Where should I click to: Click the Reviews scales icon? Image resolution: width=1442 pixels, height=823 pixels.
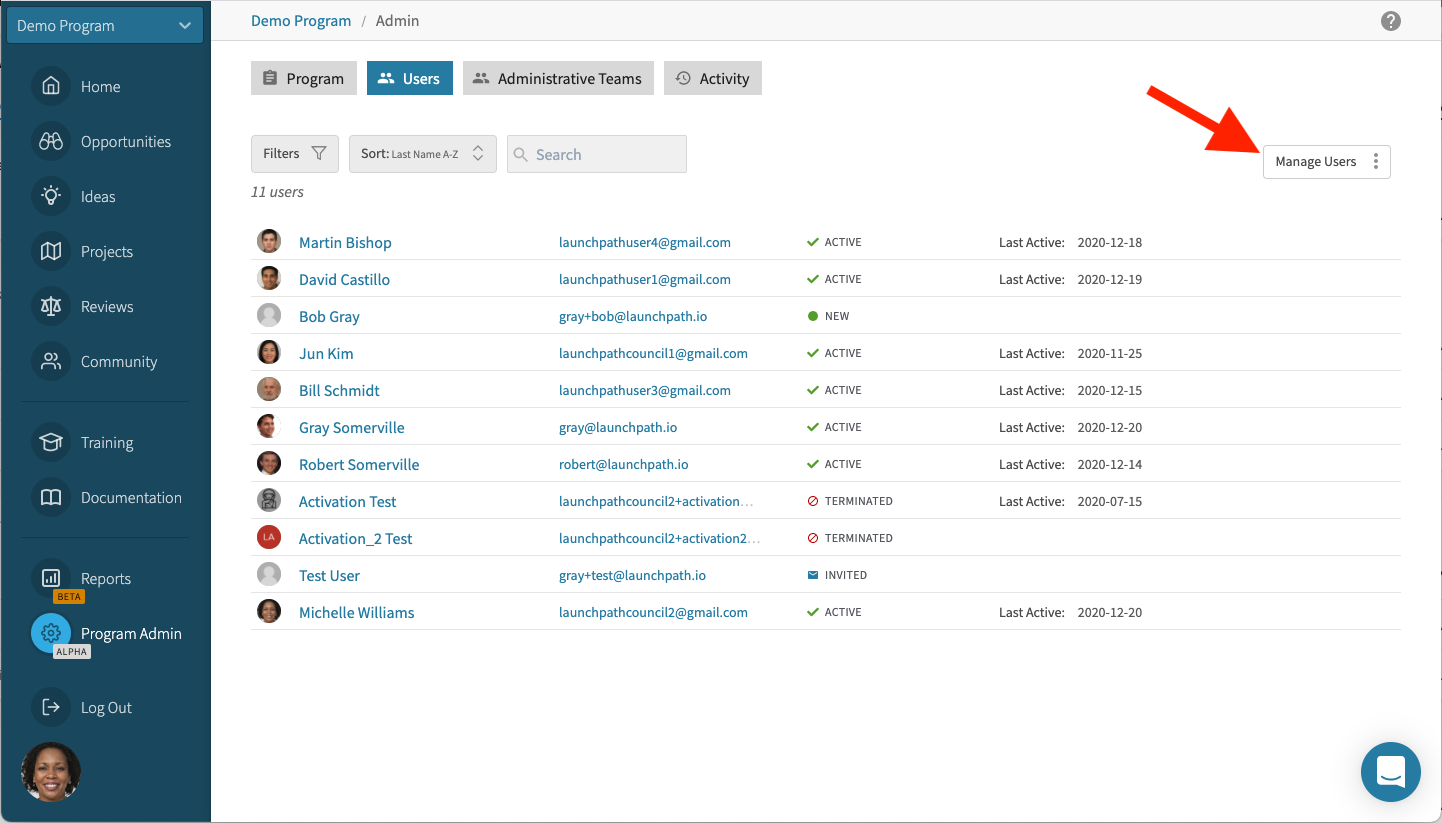click(51, 307)
